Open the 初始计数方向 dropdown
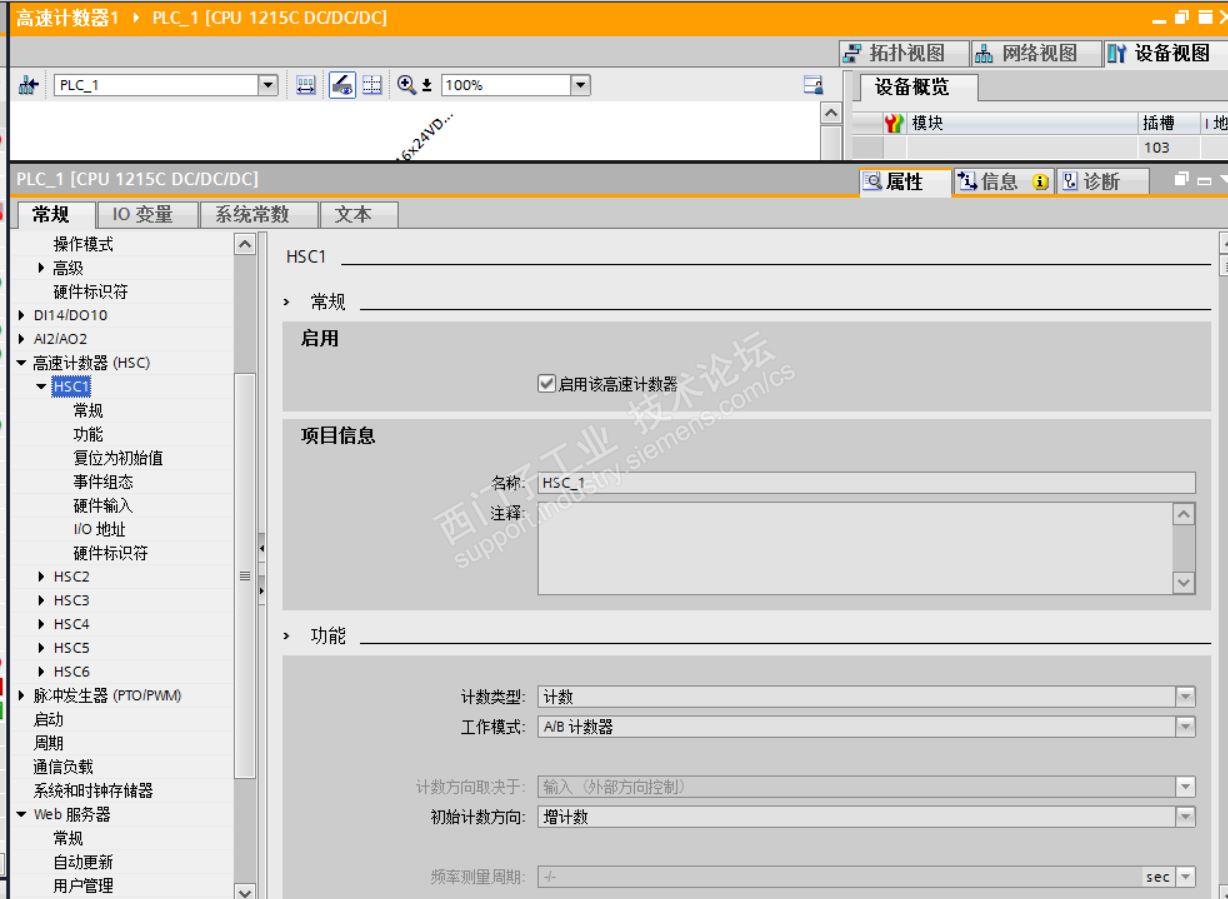Screen dimensions: 1228x899 coord(1186,817)
